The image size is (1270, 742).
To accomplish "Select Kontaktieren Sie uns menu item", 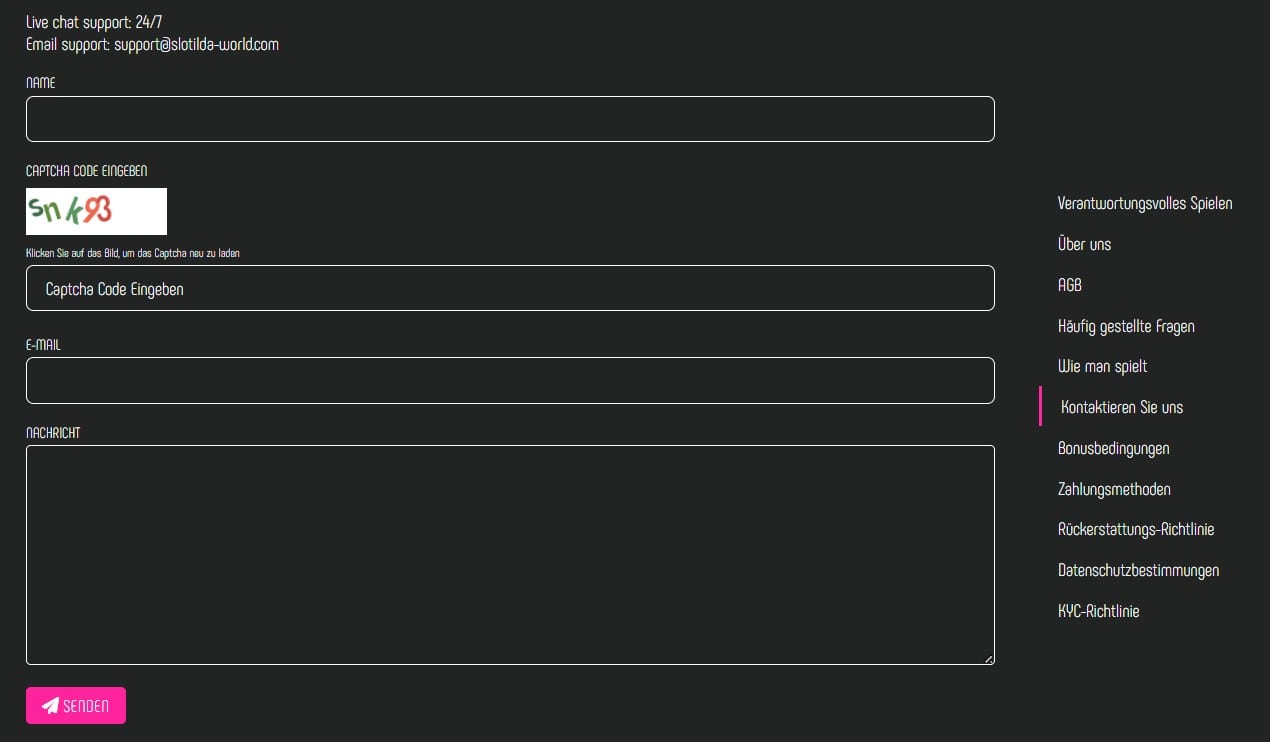I will pyautogui.click(x=1122, y=407).
